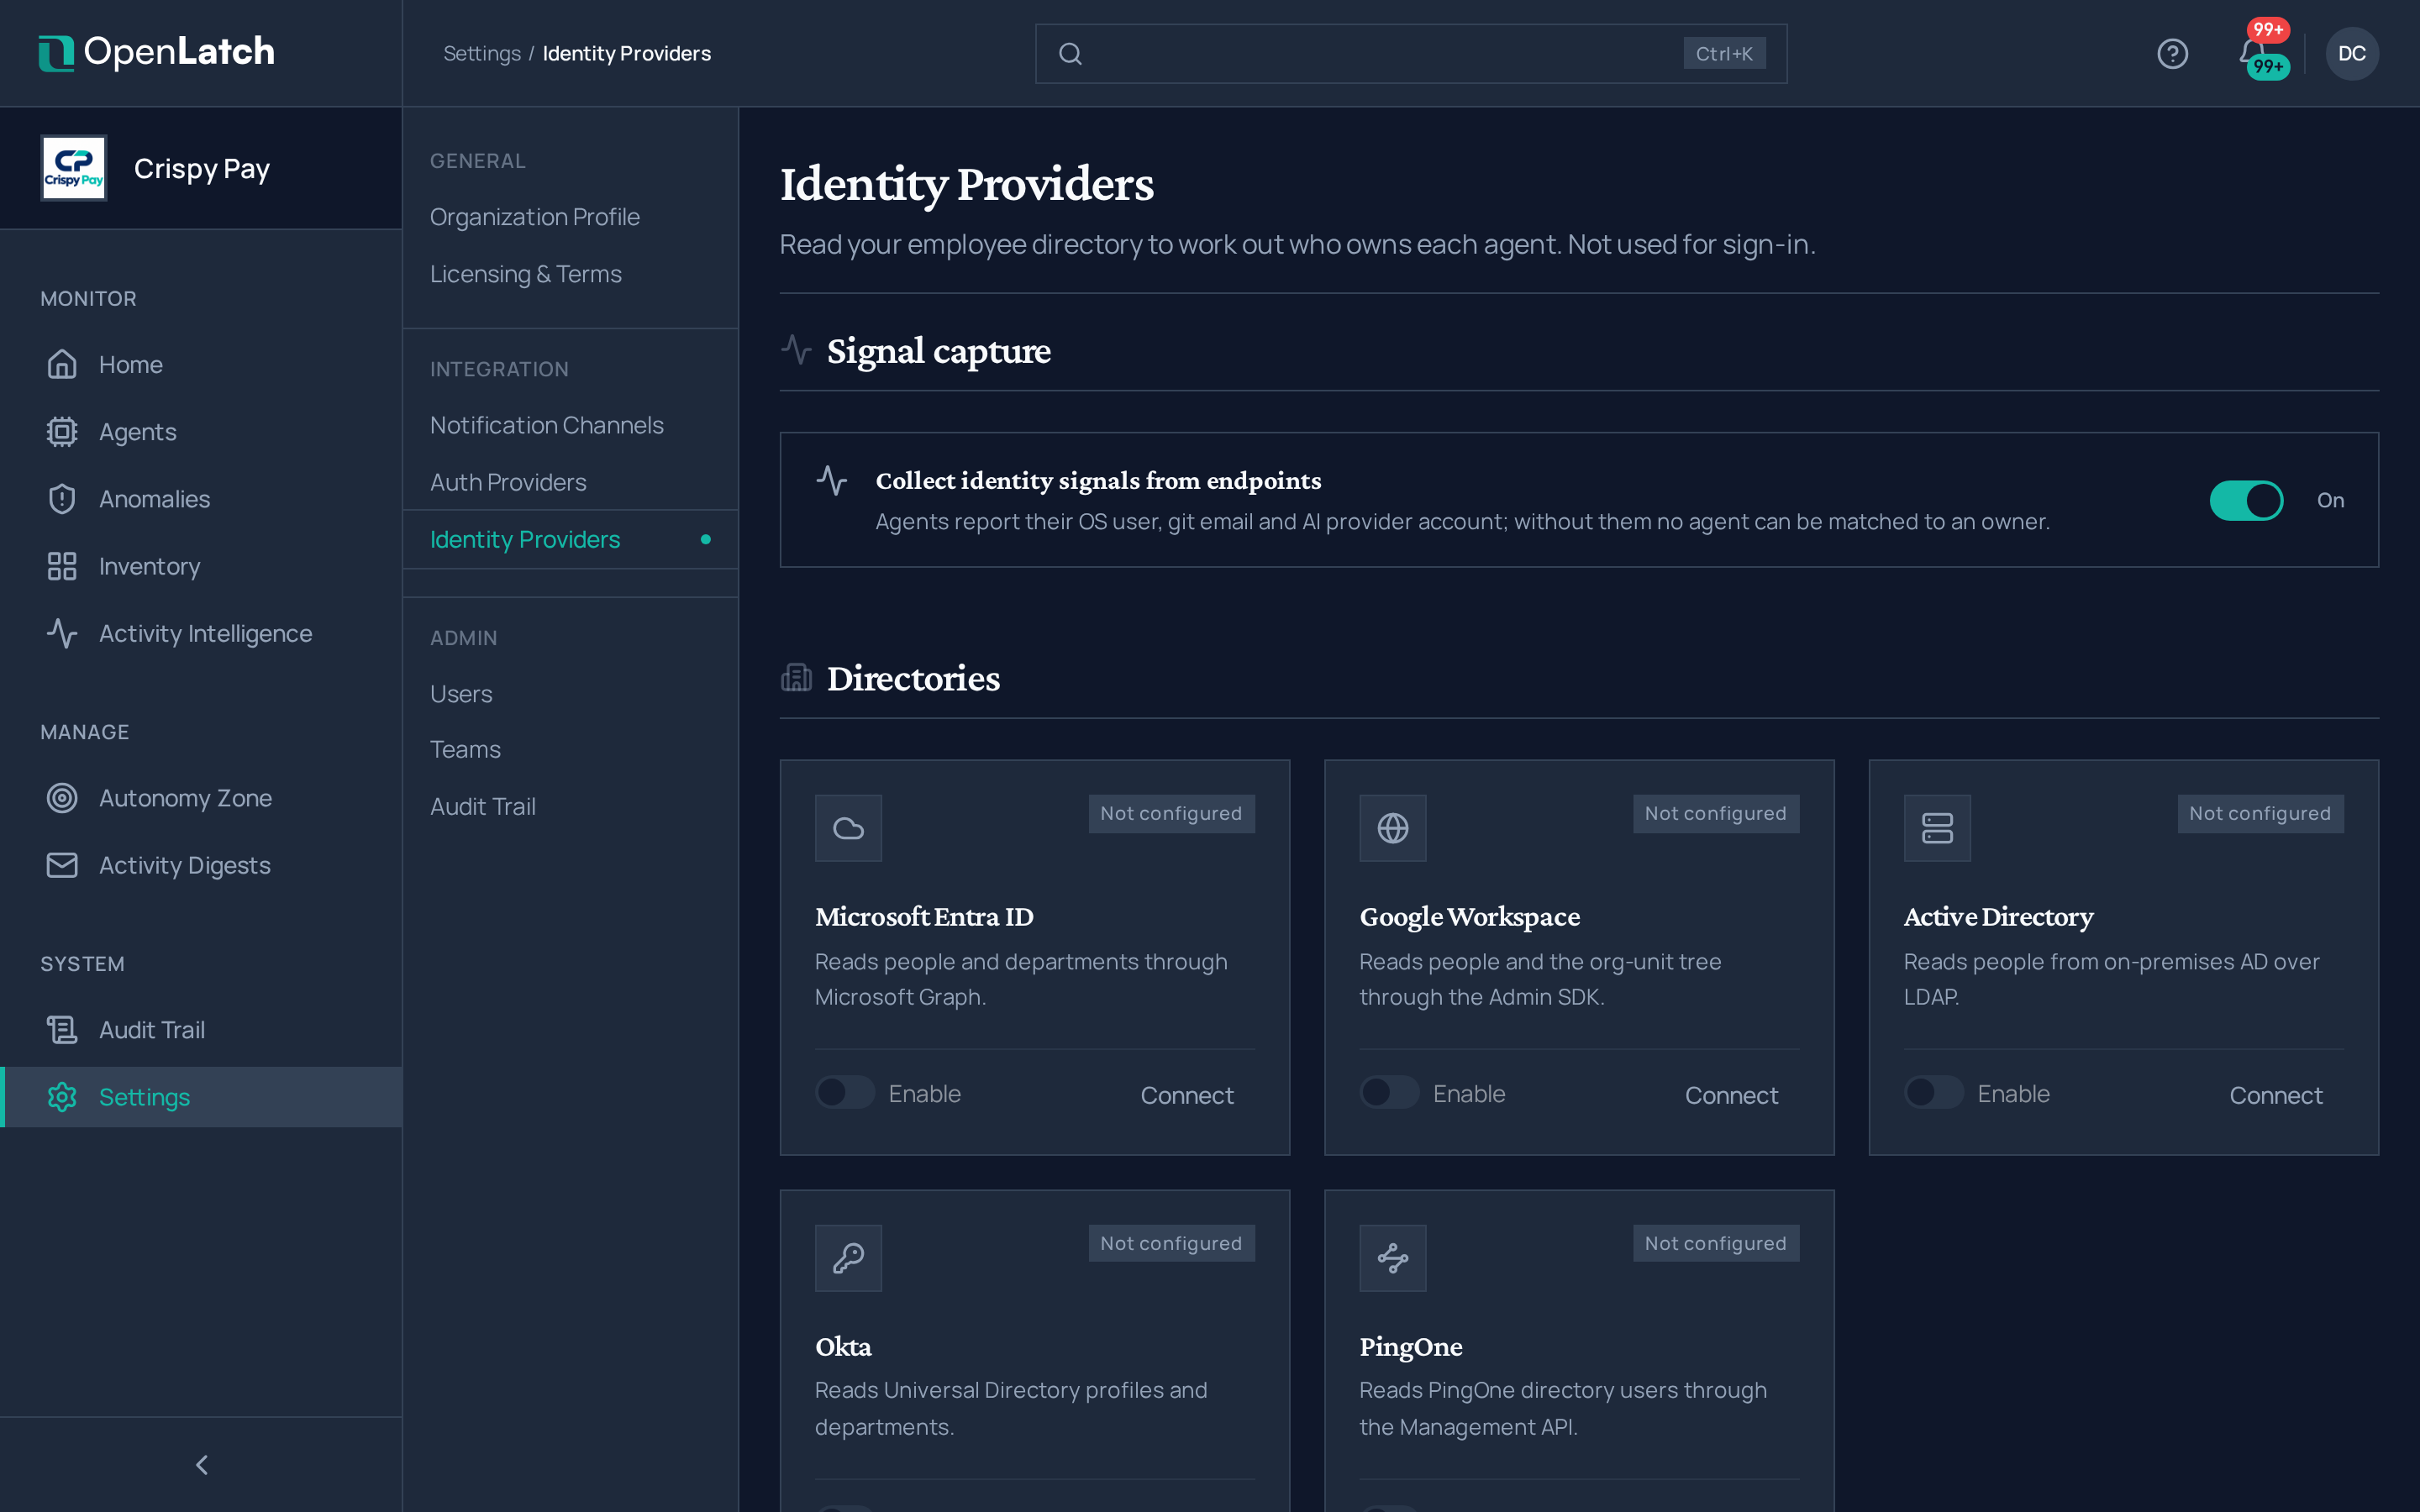
Task: Open the notifications bell icon
Action: (x=2252, y=52)
